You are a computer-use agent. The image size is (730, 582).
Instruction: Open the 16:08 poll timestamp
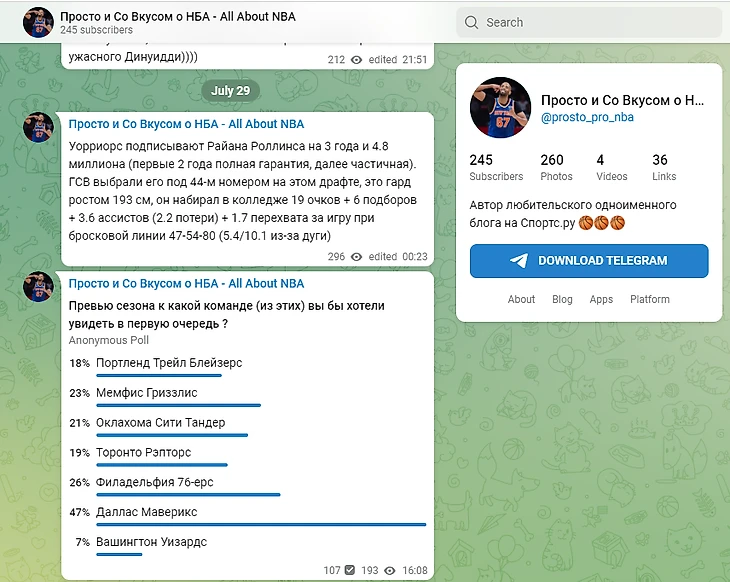(414, 570)
